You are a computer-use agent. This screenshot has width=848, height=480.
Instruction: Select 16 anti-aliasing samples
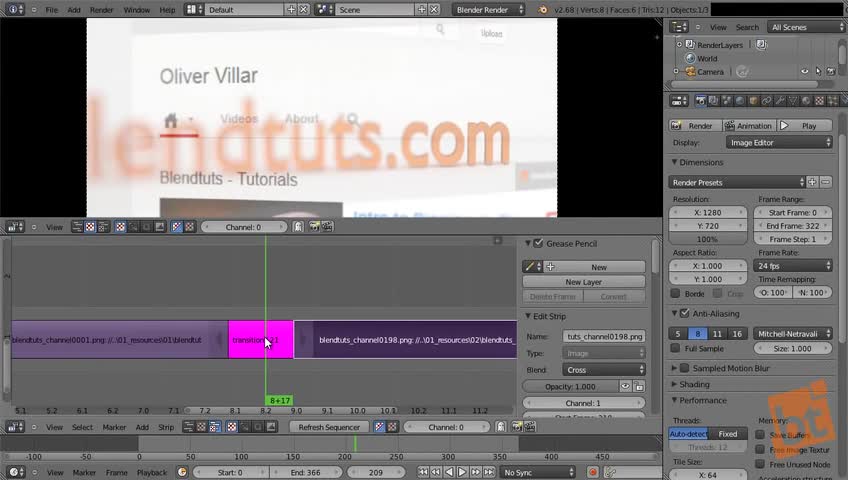(x=737, y=334)
